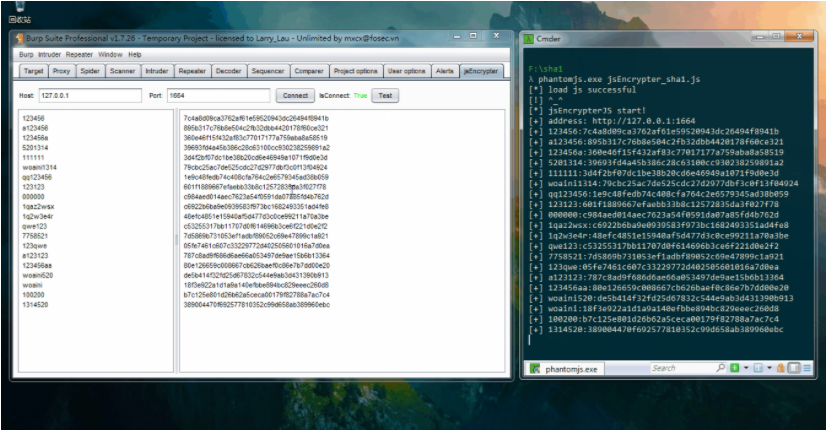This screenshot has height=430, width=826.
Task: Click the Connect button
Action: tap(295, 95)
